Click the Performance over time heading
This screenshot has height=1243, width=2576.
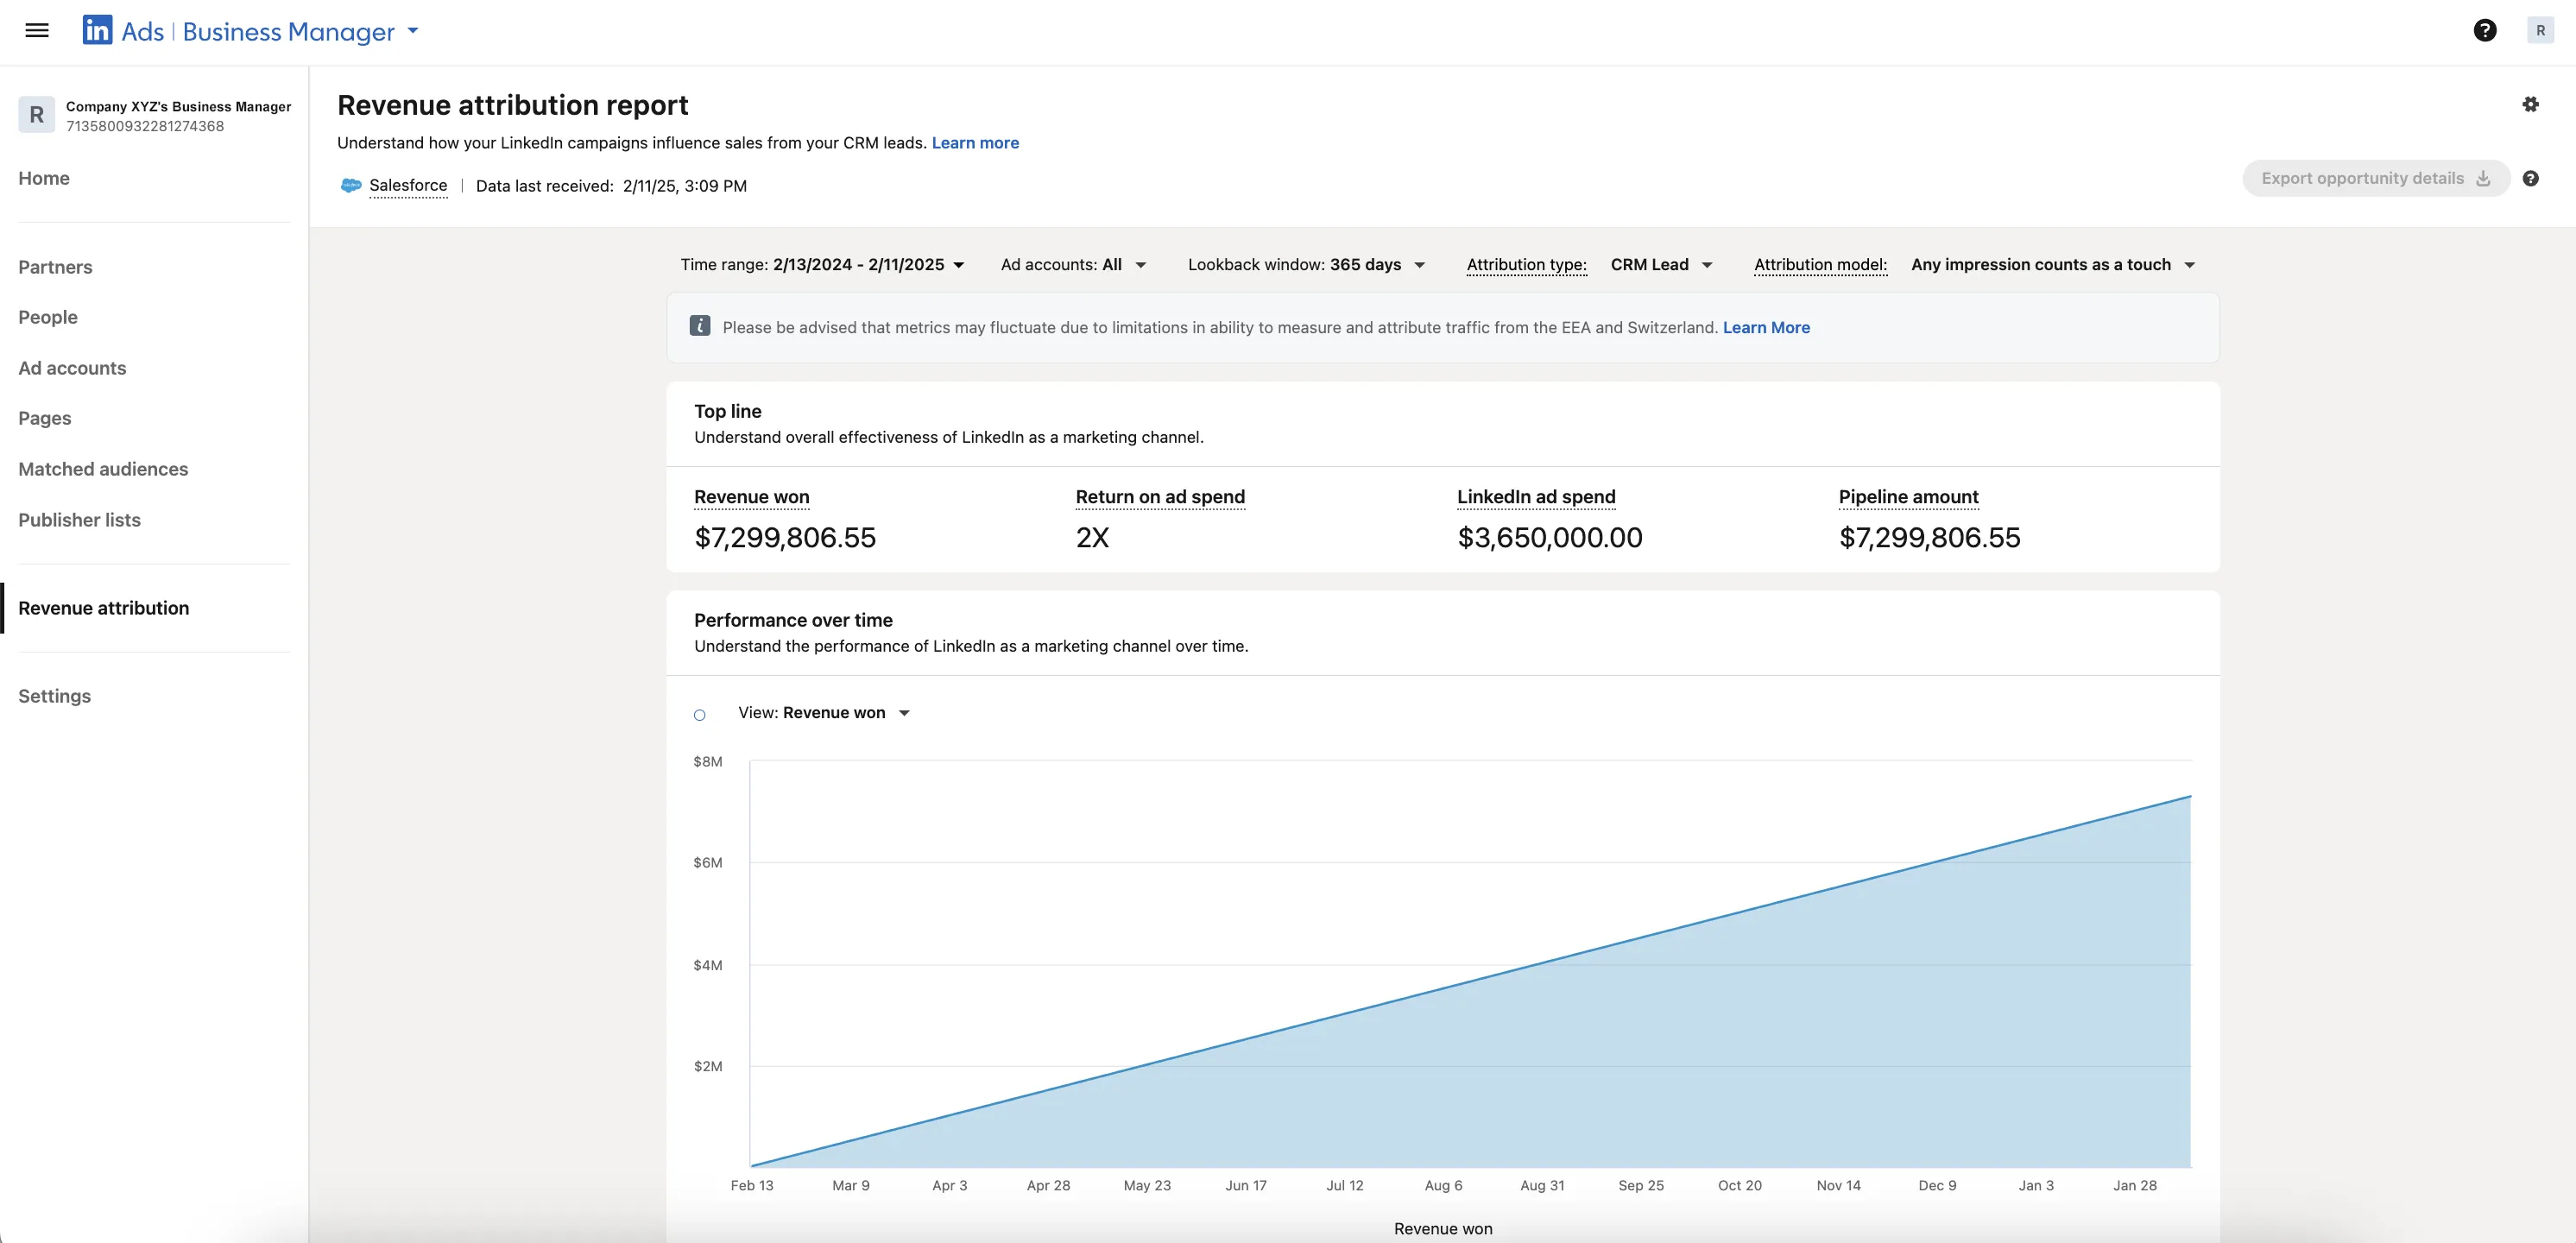(793, 621)
